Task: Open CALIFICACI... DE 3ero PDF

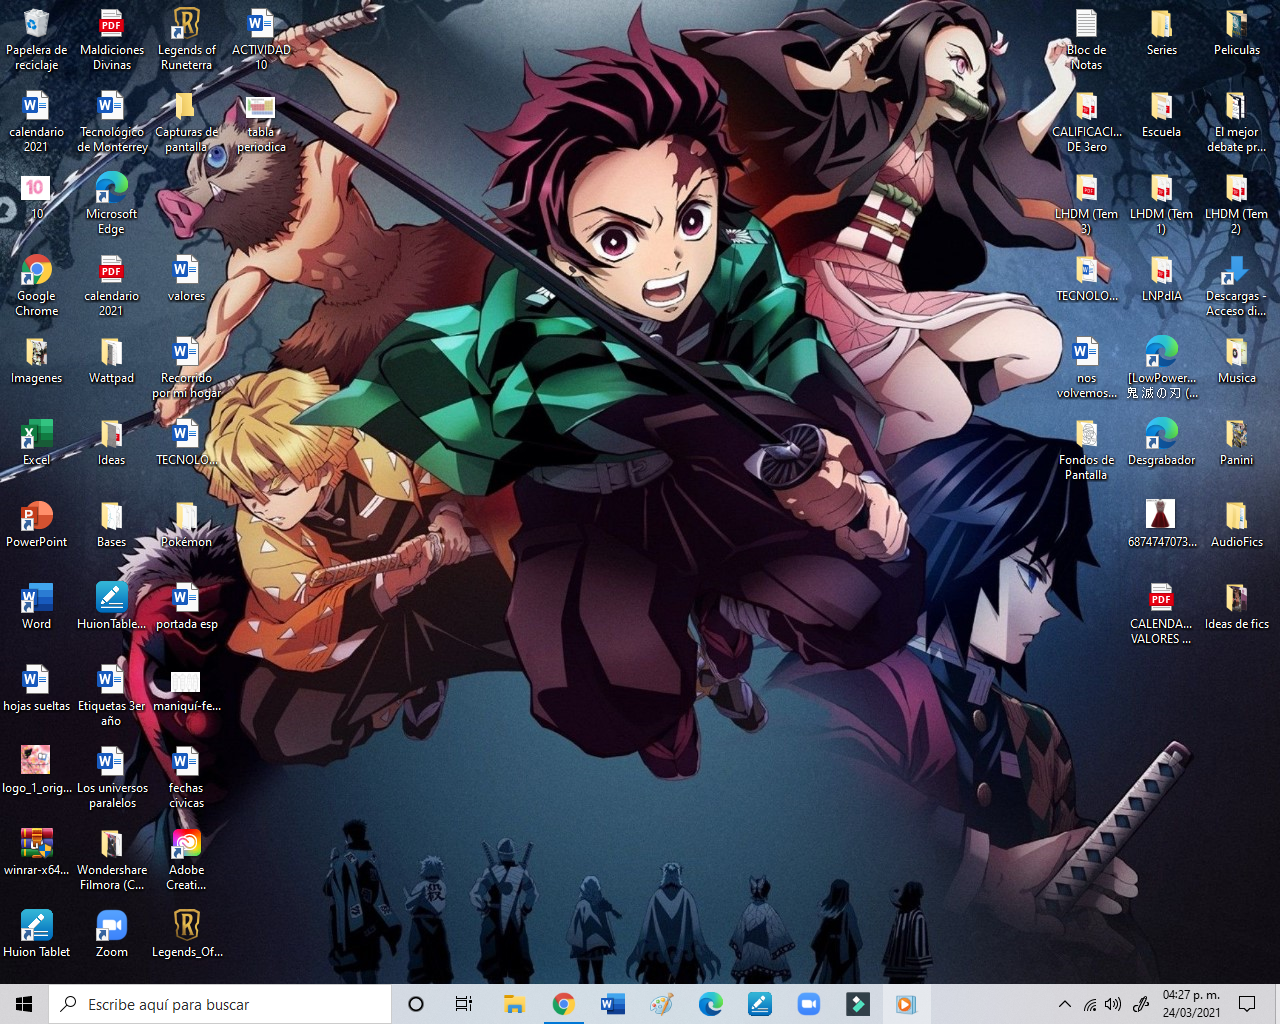Action: click(1086, 122)
